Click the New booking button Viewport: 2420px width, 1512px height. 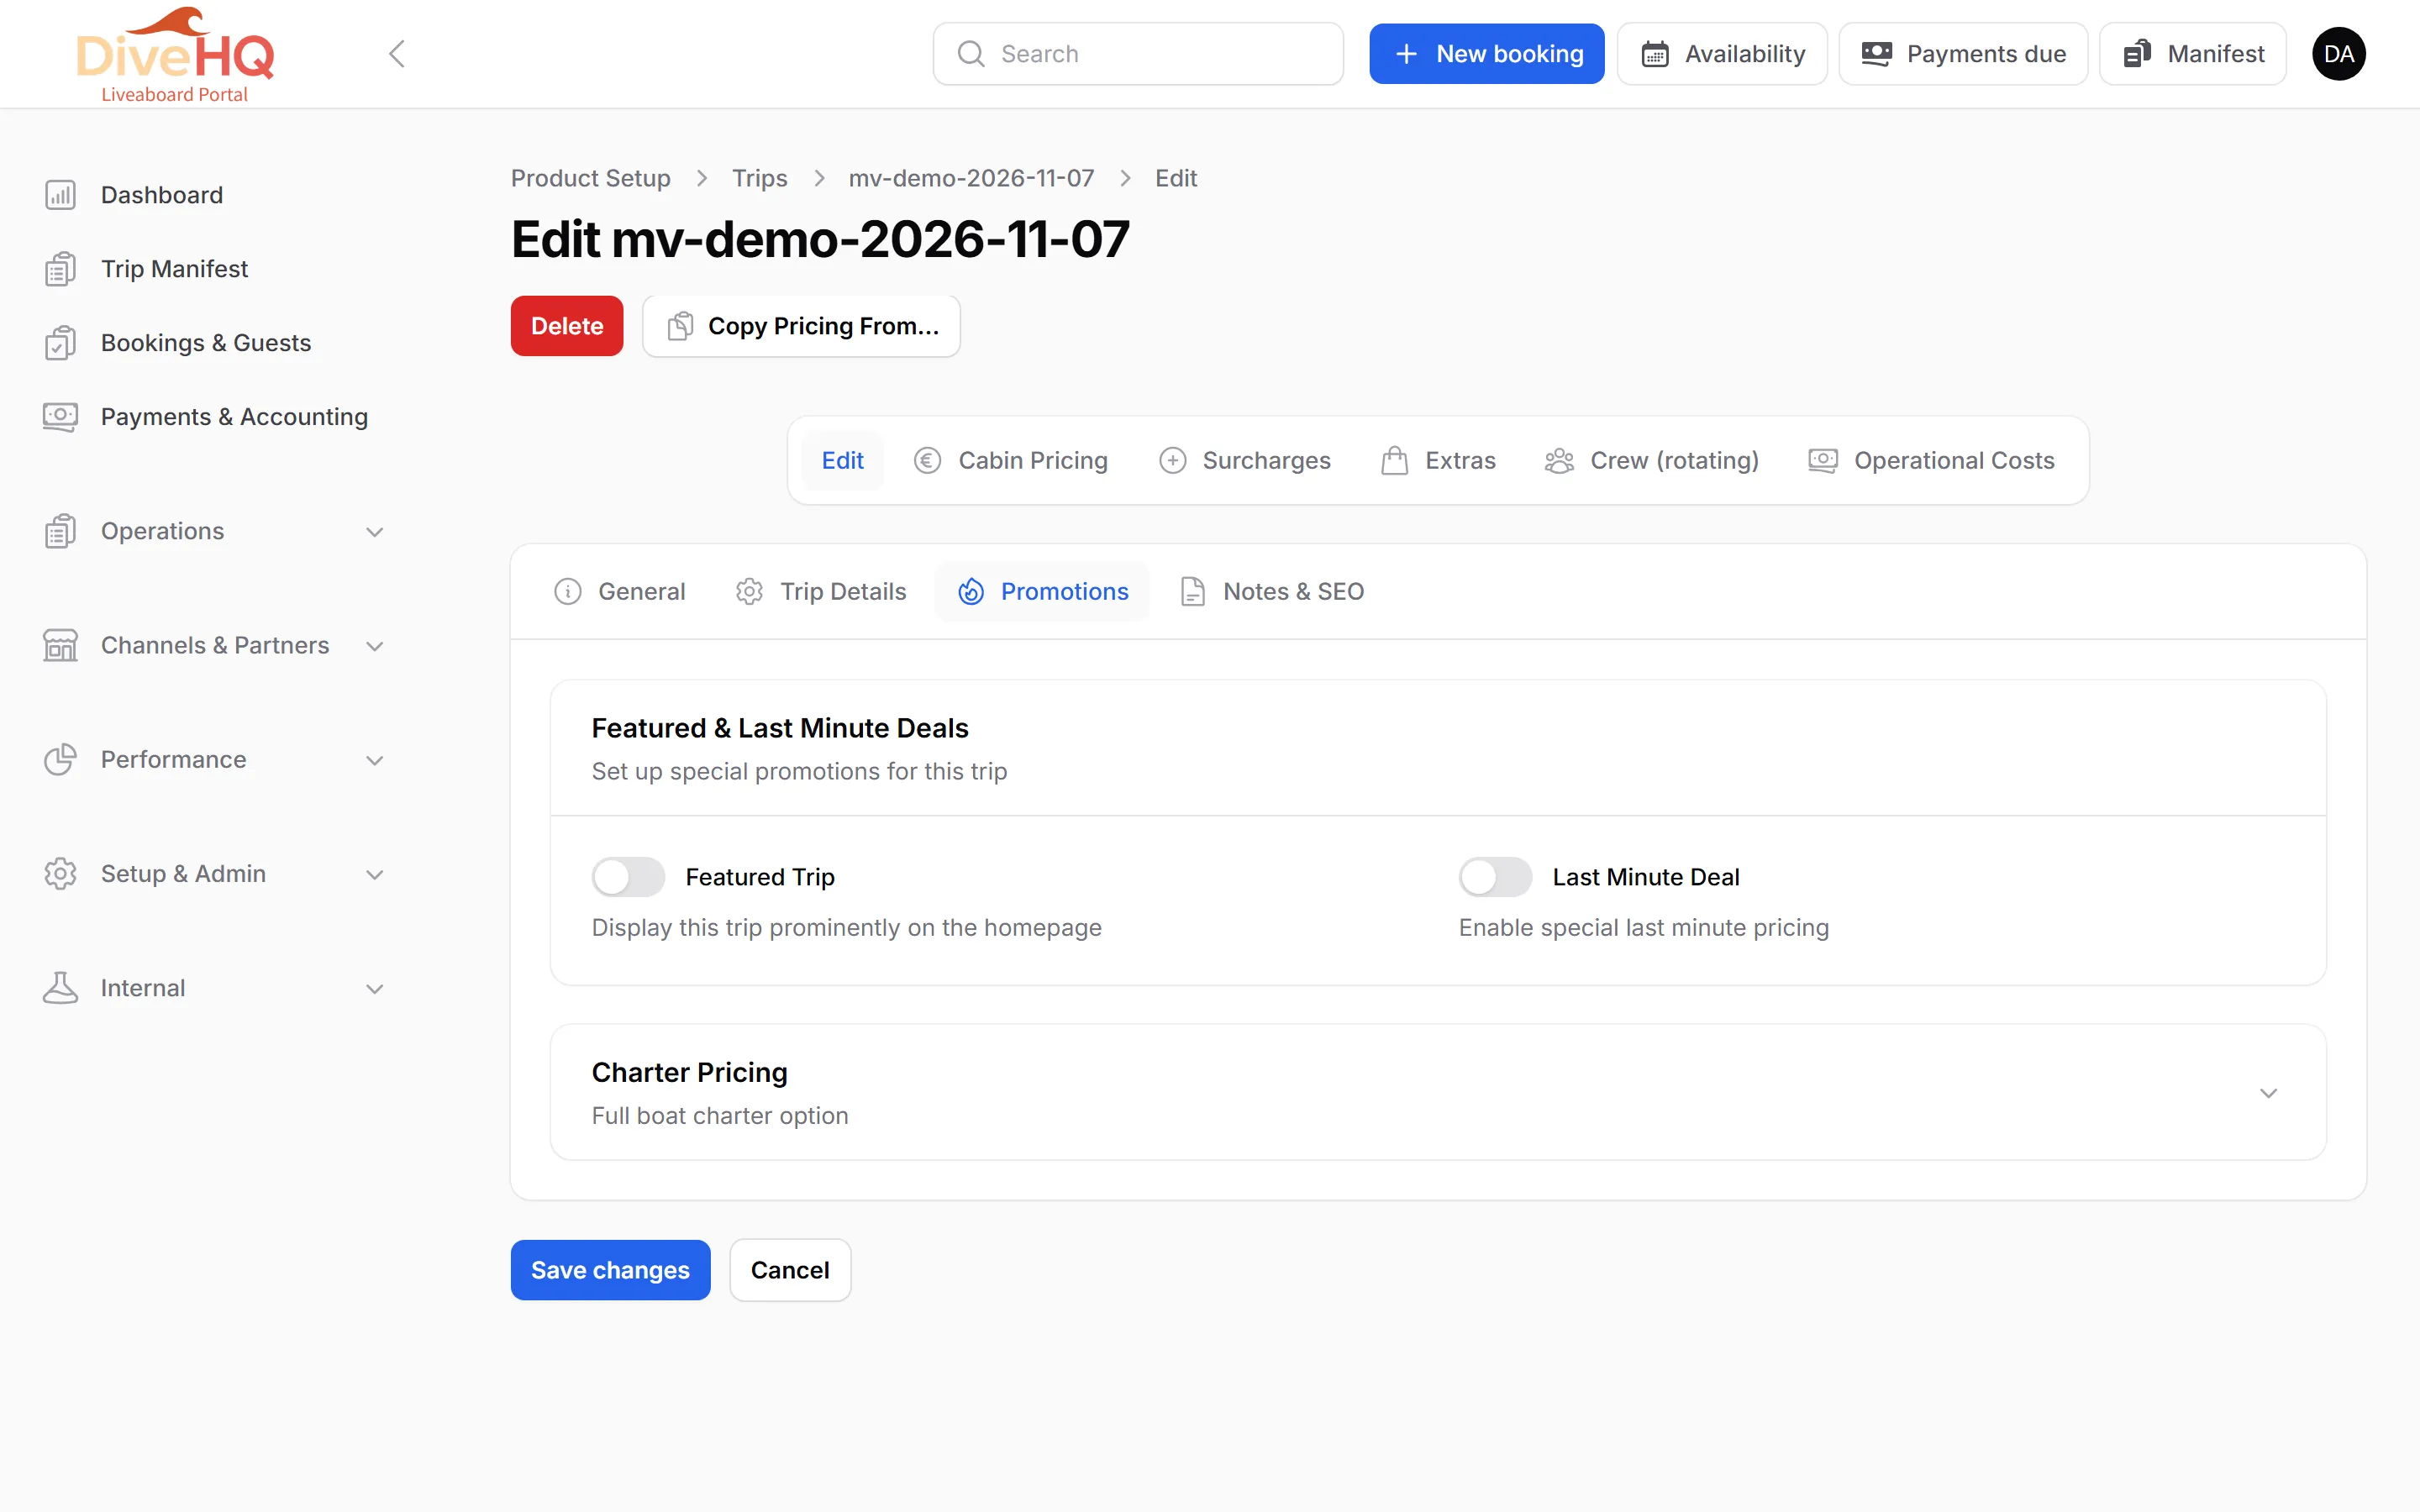click(1486, 54)
